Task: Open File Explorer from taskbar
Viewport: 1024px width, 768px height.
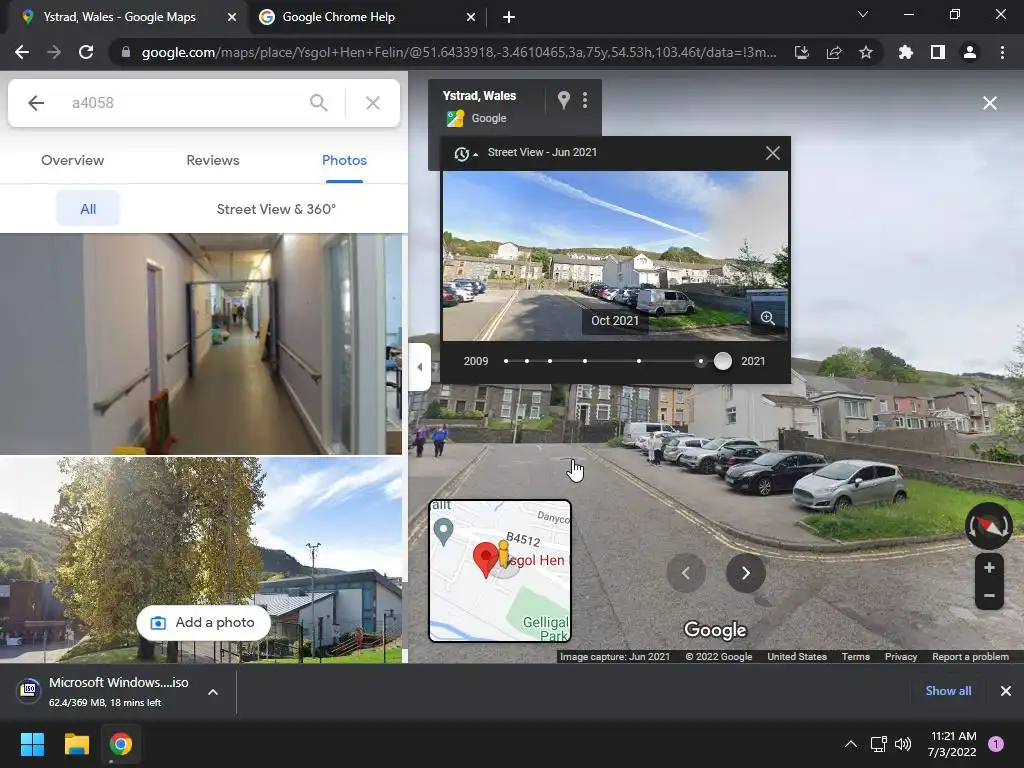Action: tap(76, 744)
